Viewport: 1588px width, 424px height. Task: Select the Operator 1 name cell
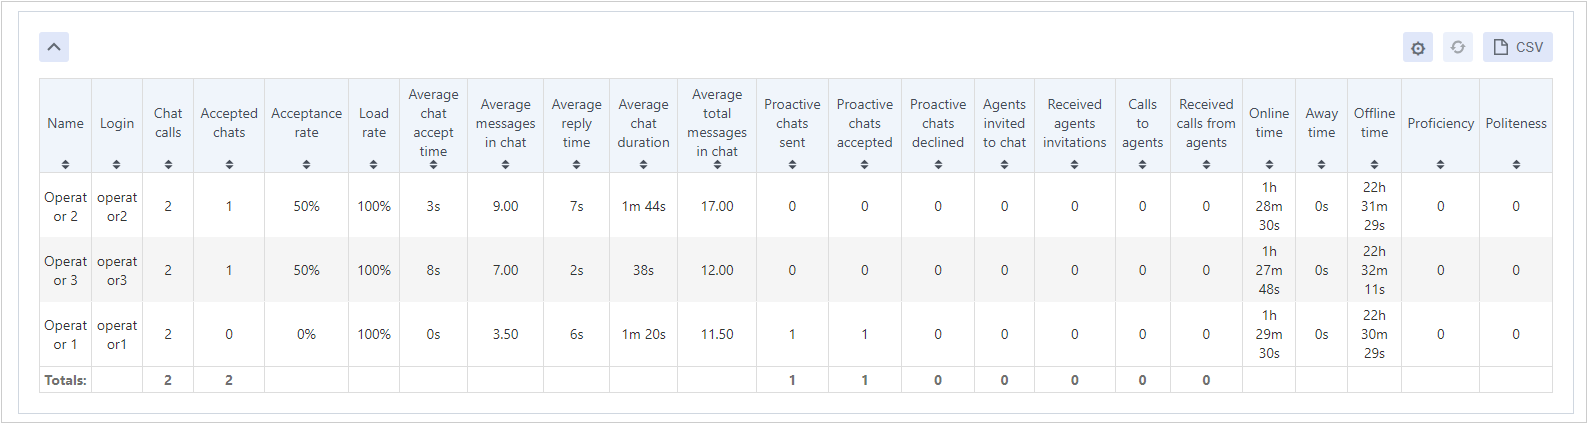point(65,334)
